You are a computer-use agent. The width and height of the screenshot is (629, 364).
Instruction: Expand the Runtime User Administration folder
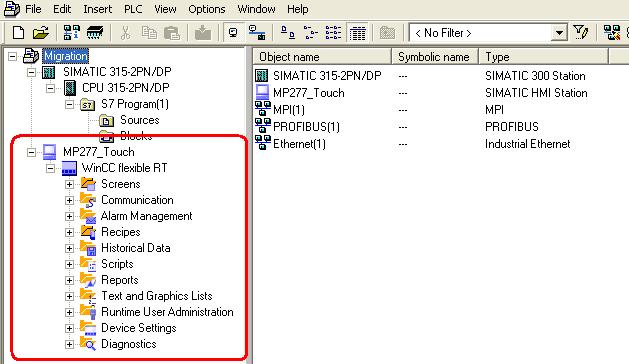coord(69,313)
